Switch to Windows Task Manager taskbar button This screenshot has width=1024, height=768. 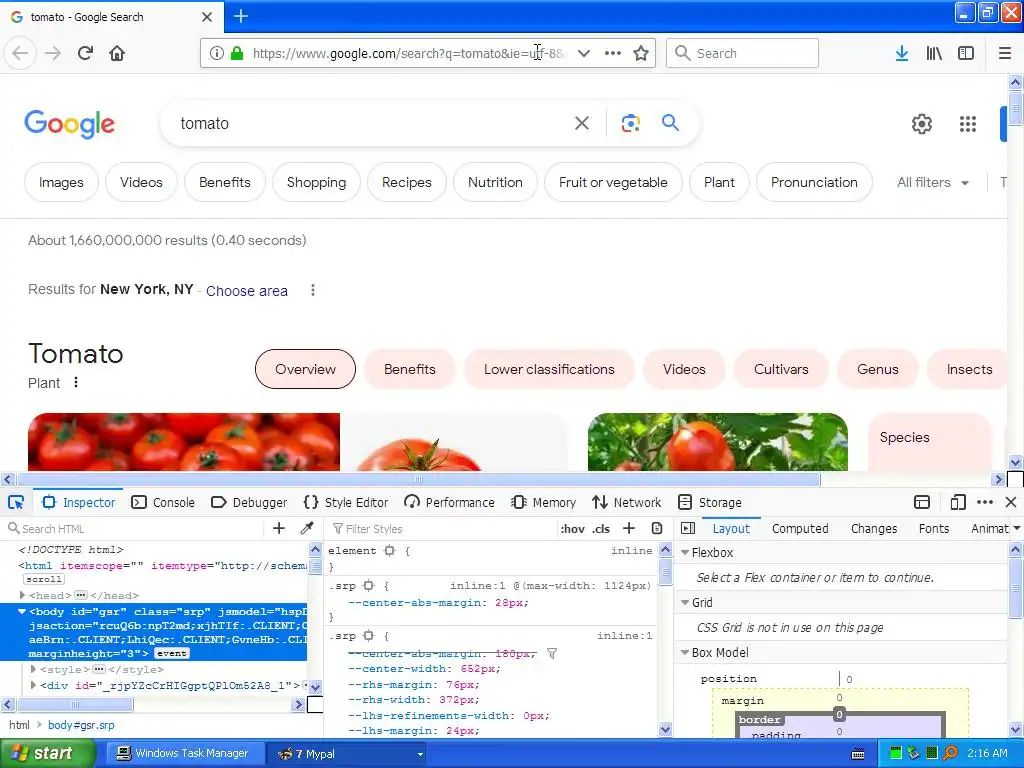tap(185, 753)
